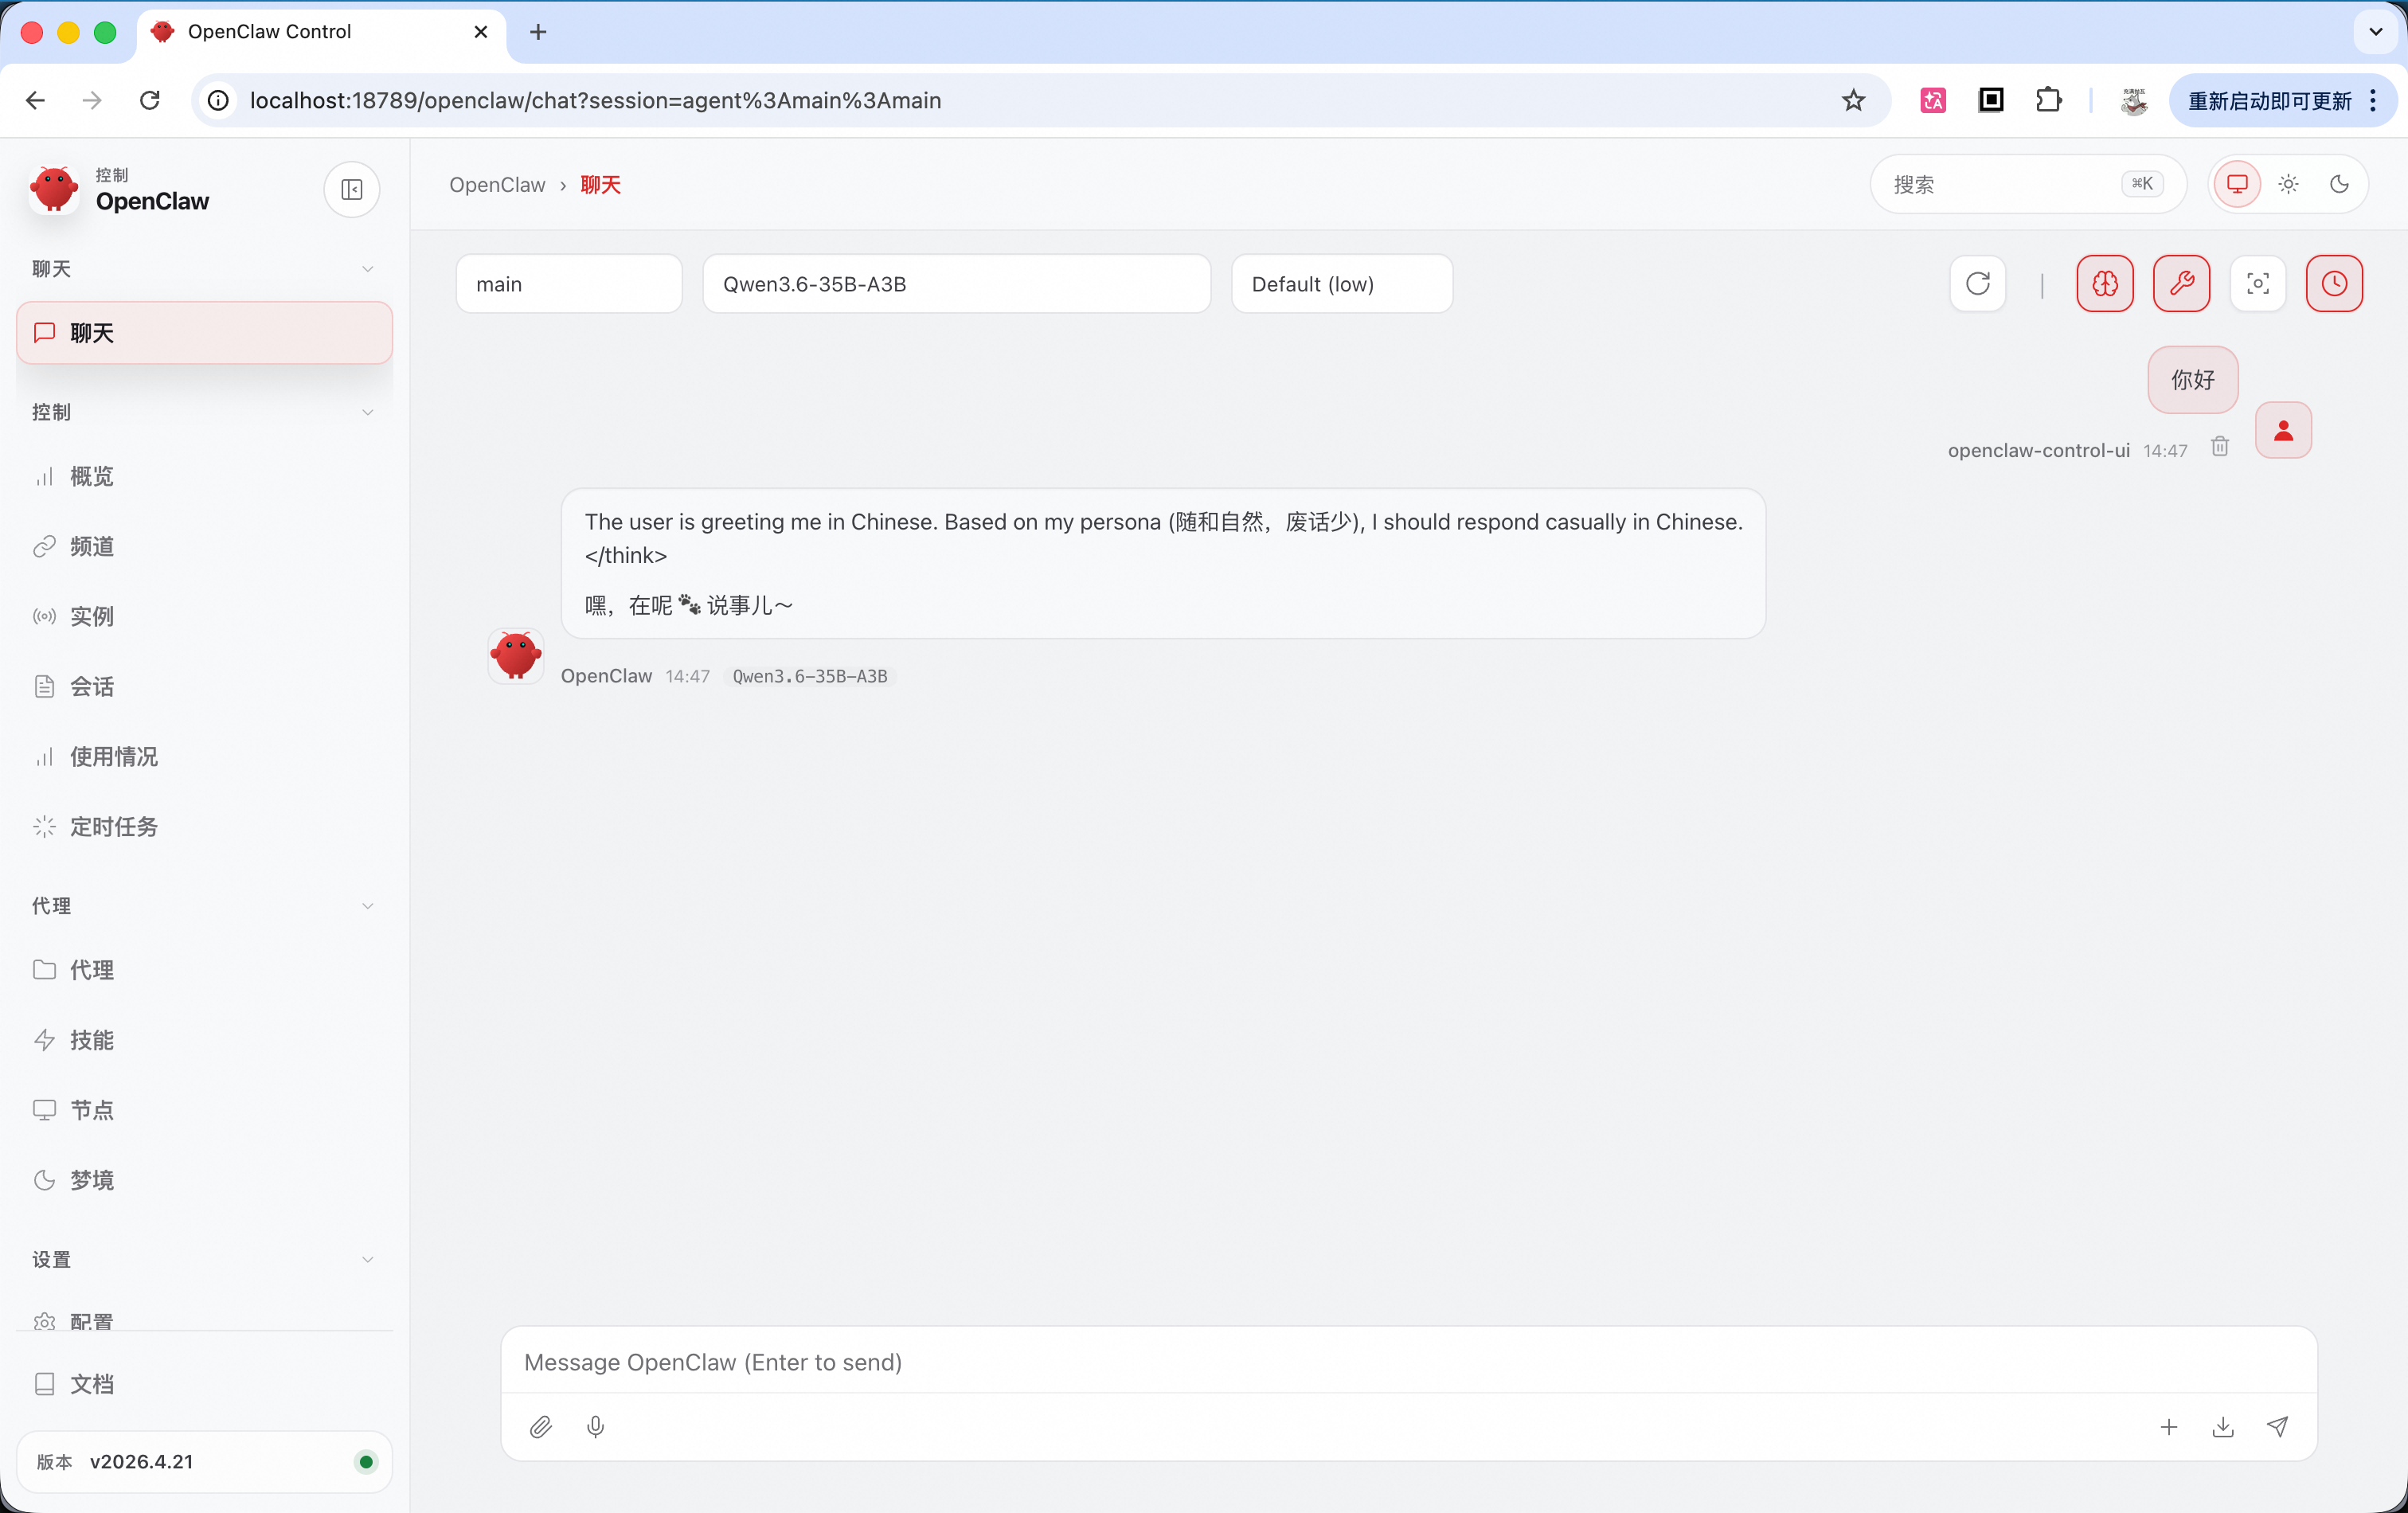The width and height of the screenshot is (2408, 1513).
Task: Focus the 搜索 search field
Action: click(2028, 184)
